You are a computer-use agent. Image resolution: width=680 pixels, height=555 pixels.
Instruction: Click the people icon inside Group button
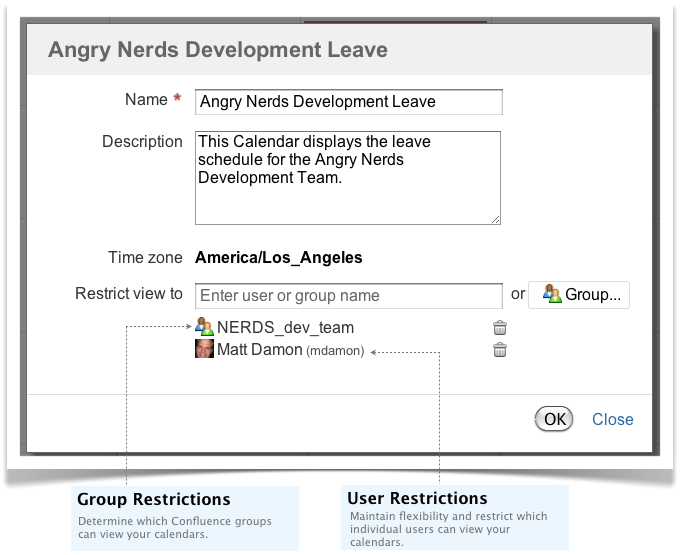tap(552, 294)
